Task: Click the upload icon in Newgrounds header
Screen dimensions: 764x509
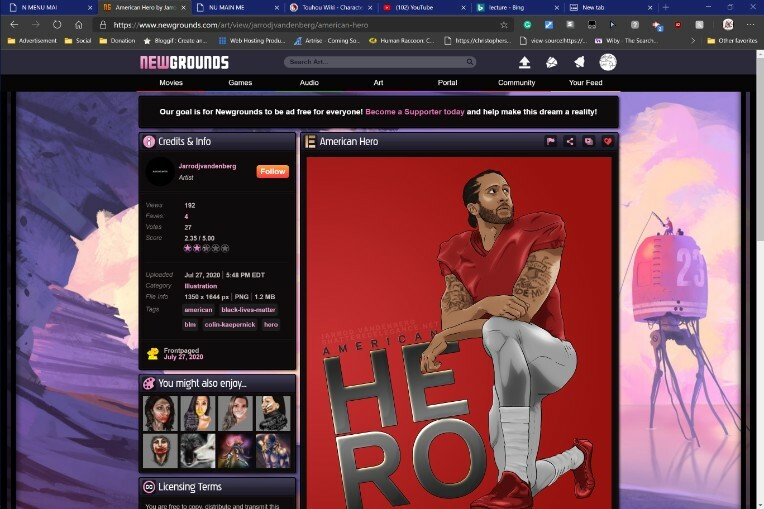Action: click(x=524, y=62)
